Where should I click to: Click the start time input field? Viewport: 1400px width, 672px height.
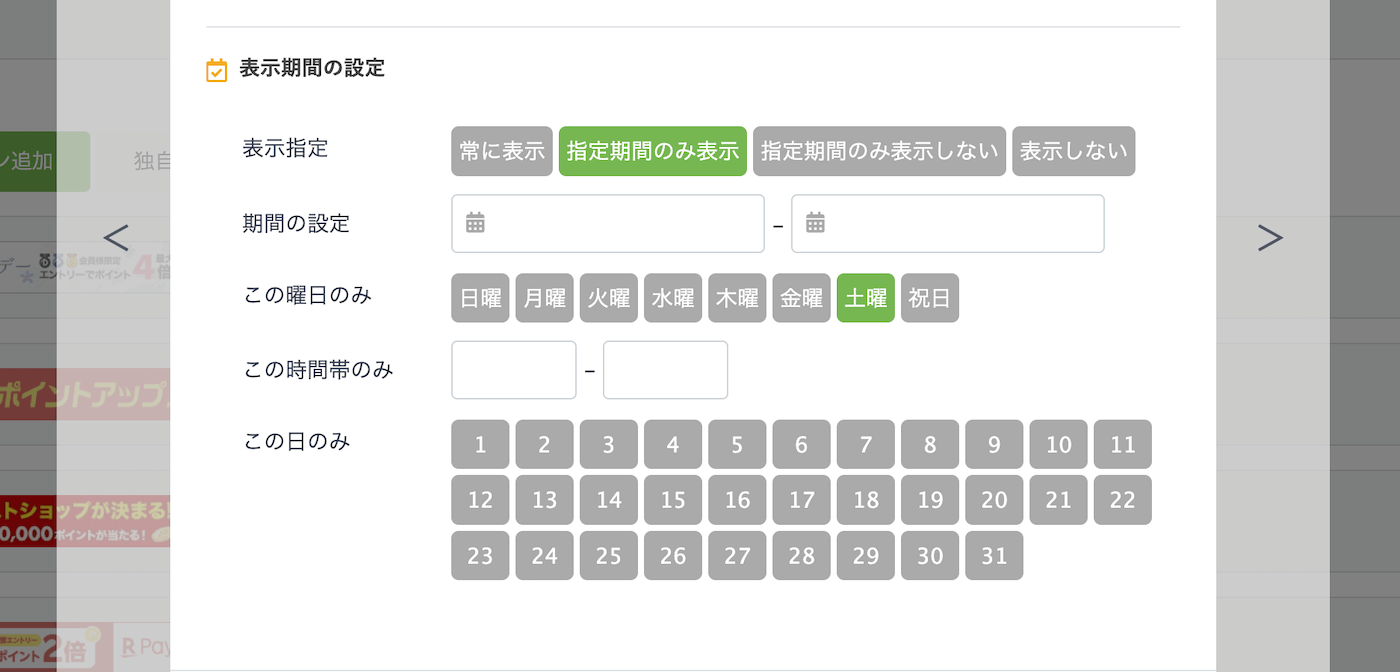point(514,370)
